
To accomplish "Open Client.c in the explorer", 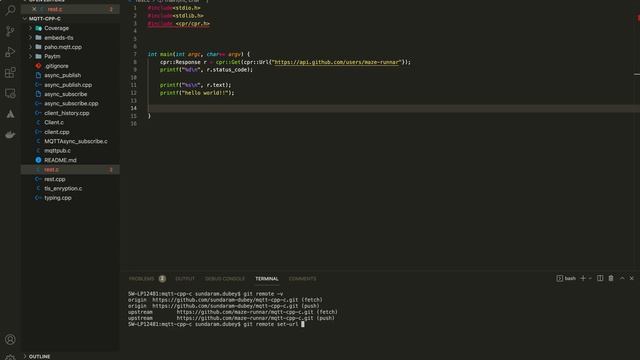I will pyautogui.click(x=54, y=122).
